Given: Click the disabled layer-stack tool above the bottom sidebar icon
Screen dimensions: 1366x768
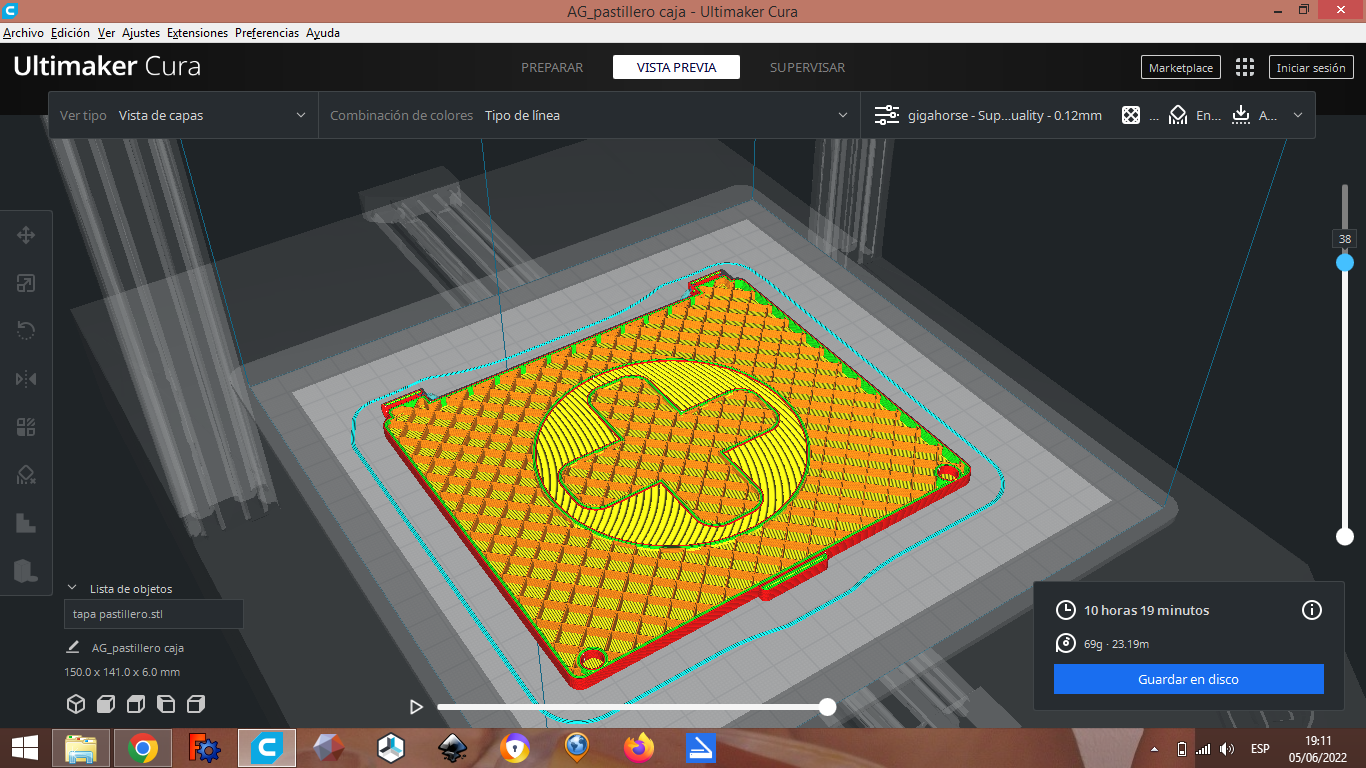Looking at the screenshot, I should tap(26, 523).
